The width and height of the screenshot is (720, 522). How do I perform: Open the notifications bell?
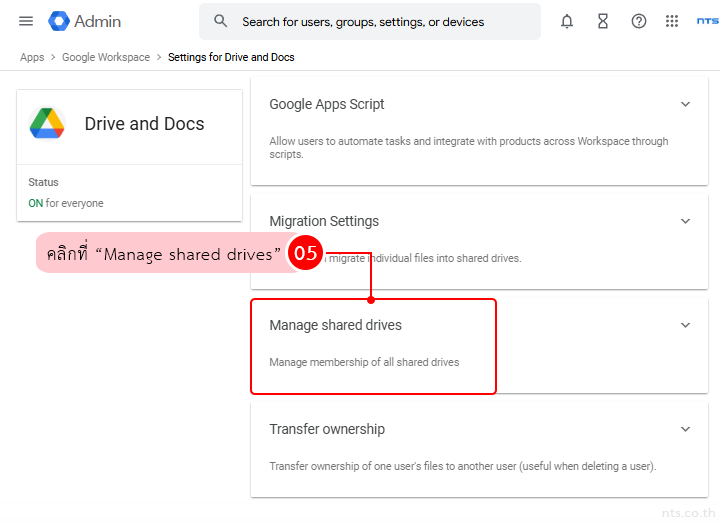tap(567, 21)
